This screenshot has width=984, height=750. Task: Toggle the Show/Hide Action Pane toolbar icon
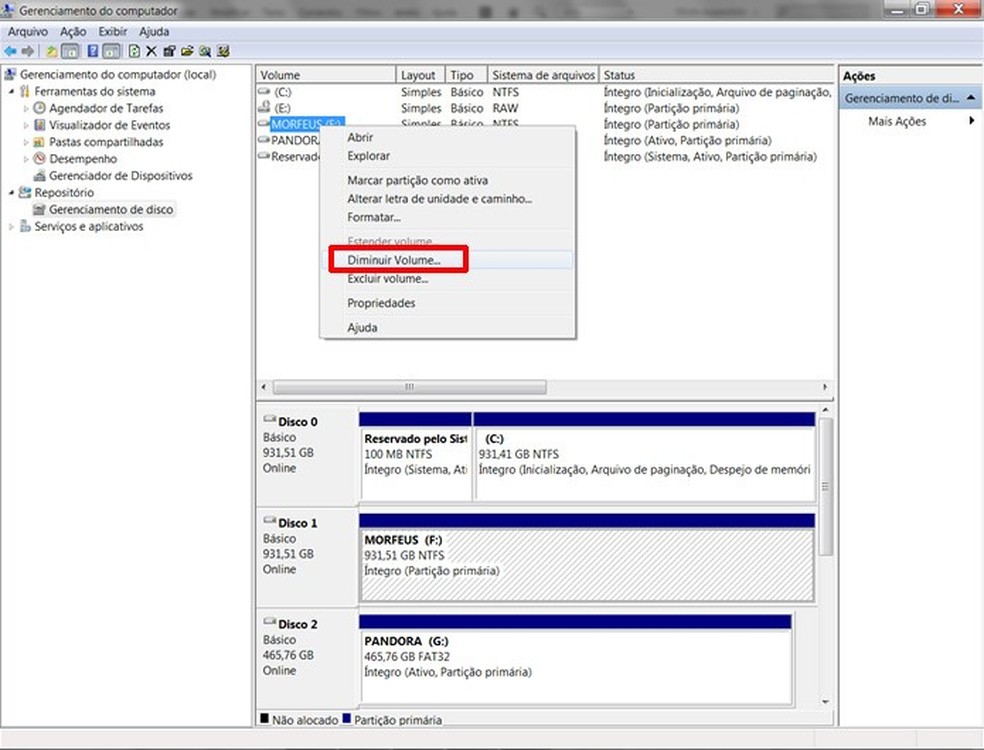[x=111, y=51]
